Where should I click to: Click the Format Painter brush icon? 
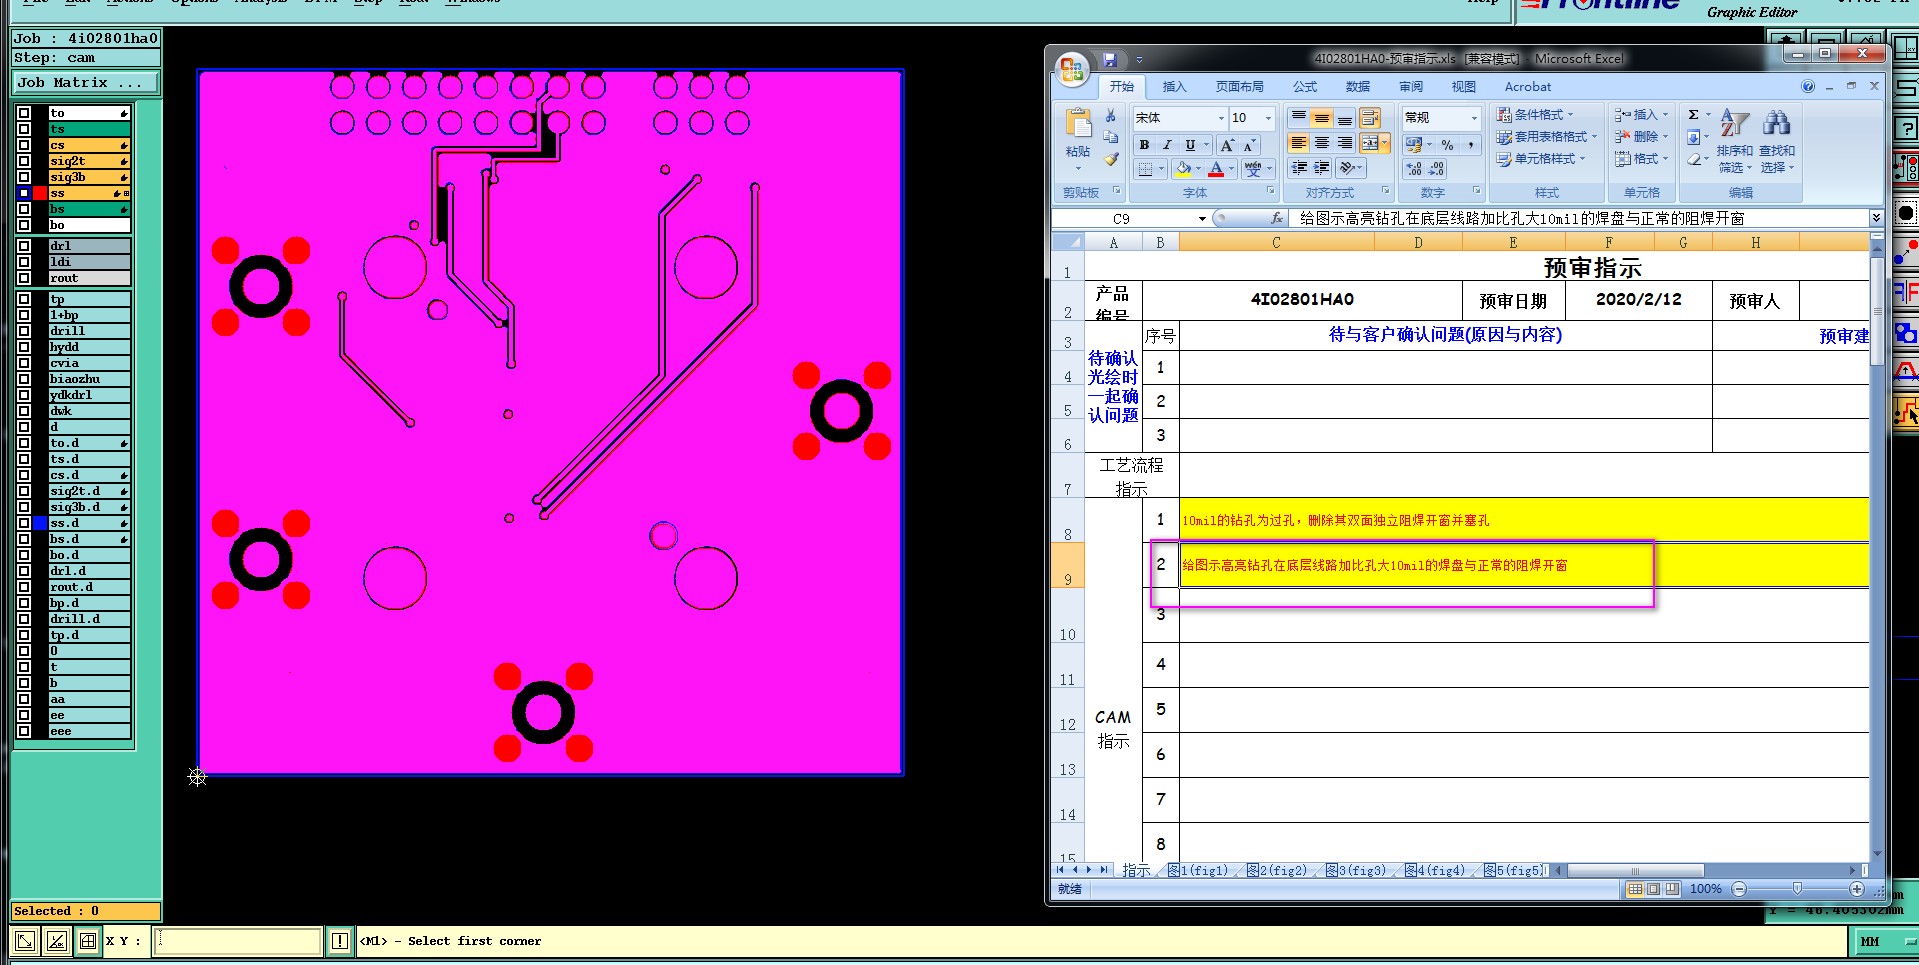[x=1110, y=159]
